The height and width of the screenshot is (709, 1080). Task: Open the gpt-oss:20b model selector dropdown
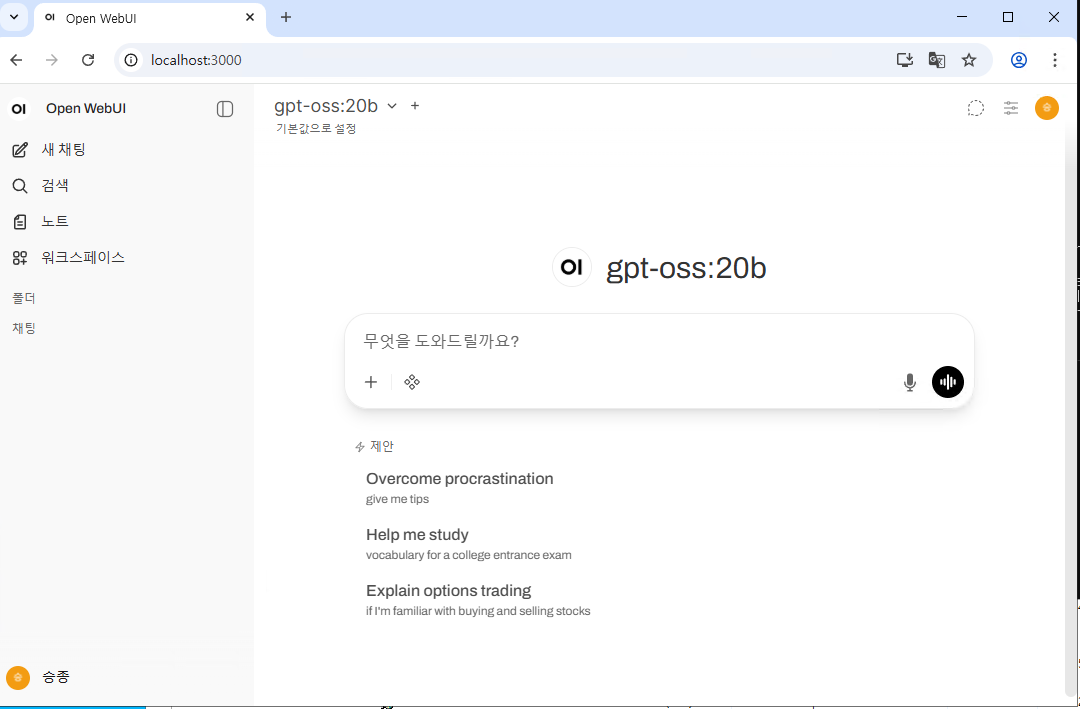[335, 106]
